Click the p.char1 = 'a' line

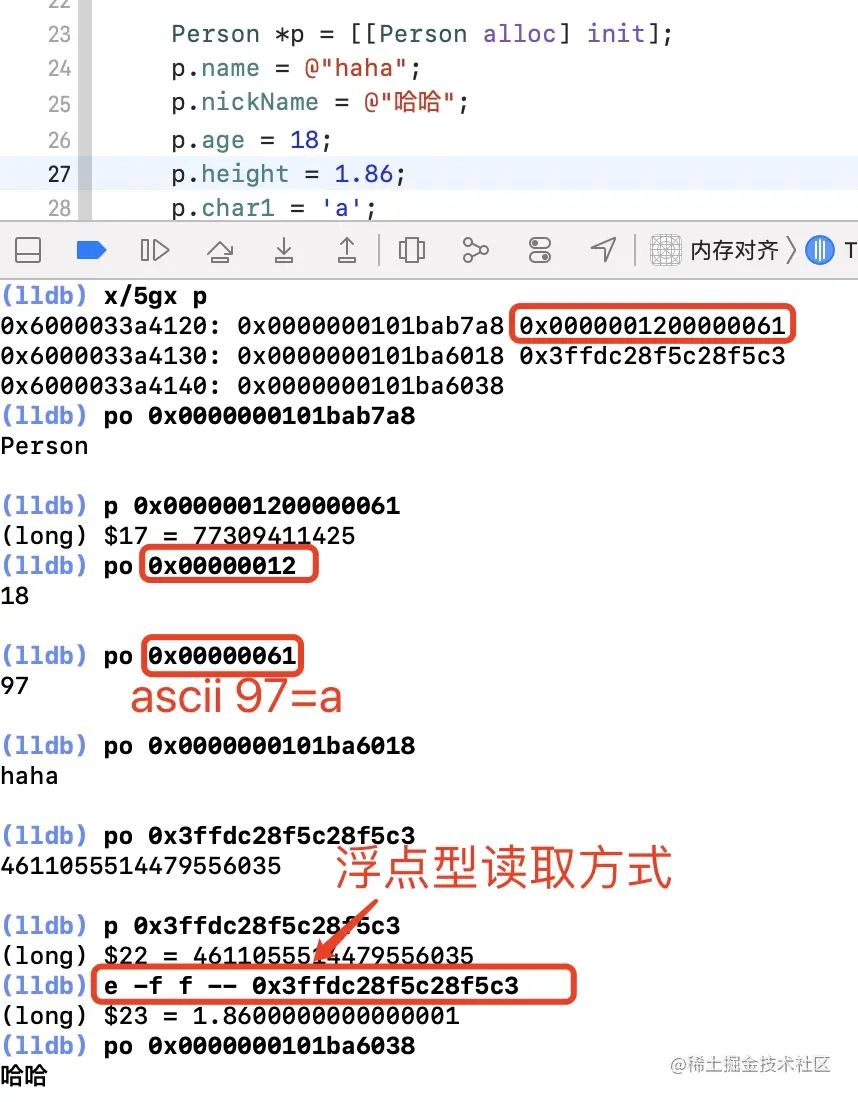point(273,208)
